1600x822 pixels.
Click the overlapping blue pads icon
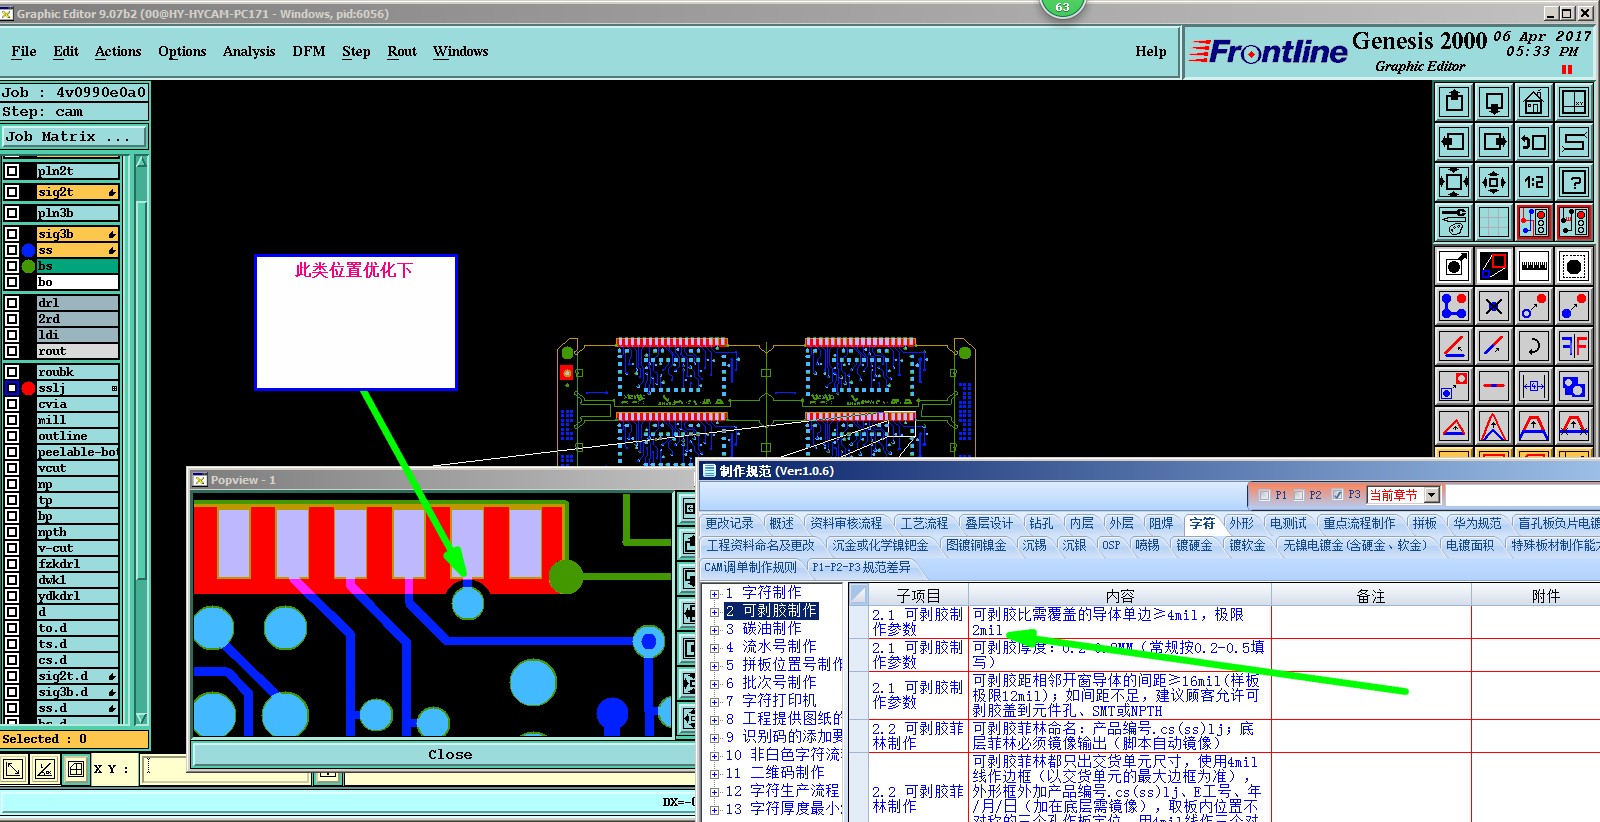pyautogui.click(x=1574, y=386)
